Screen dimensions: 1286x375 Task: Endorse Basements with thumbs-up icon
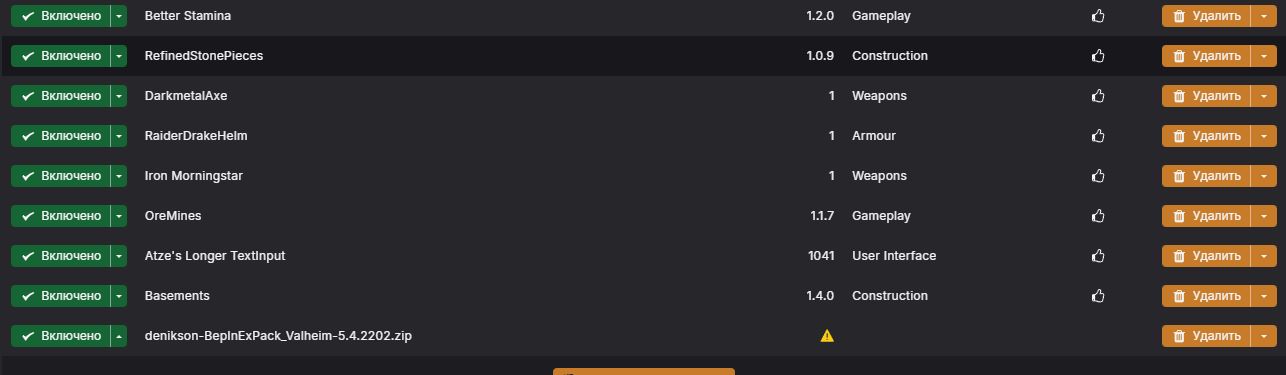tap(1098, 296)
